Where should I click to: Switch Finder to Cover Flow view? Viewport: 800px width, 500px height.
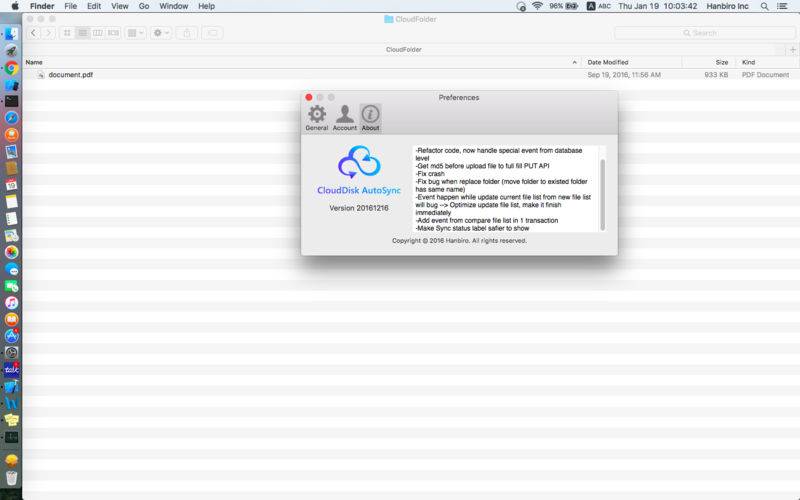point(113,33)
